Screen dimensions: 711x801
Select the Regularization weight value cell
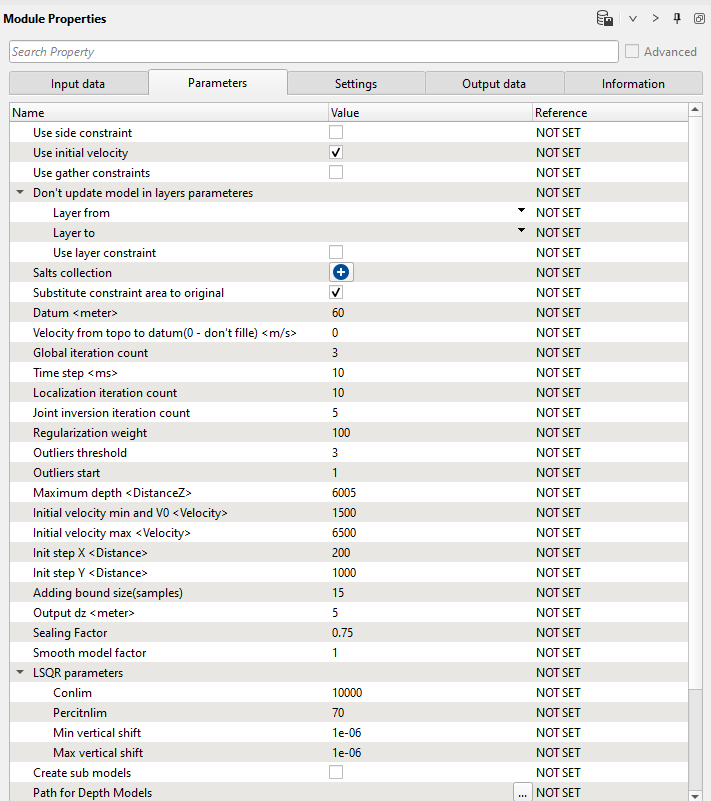tap(428, 433)
